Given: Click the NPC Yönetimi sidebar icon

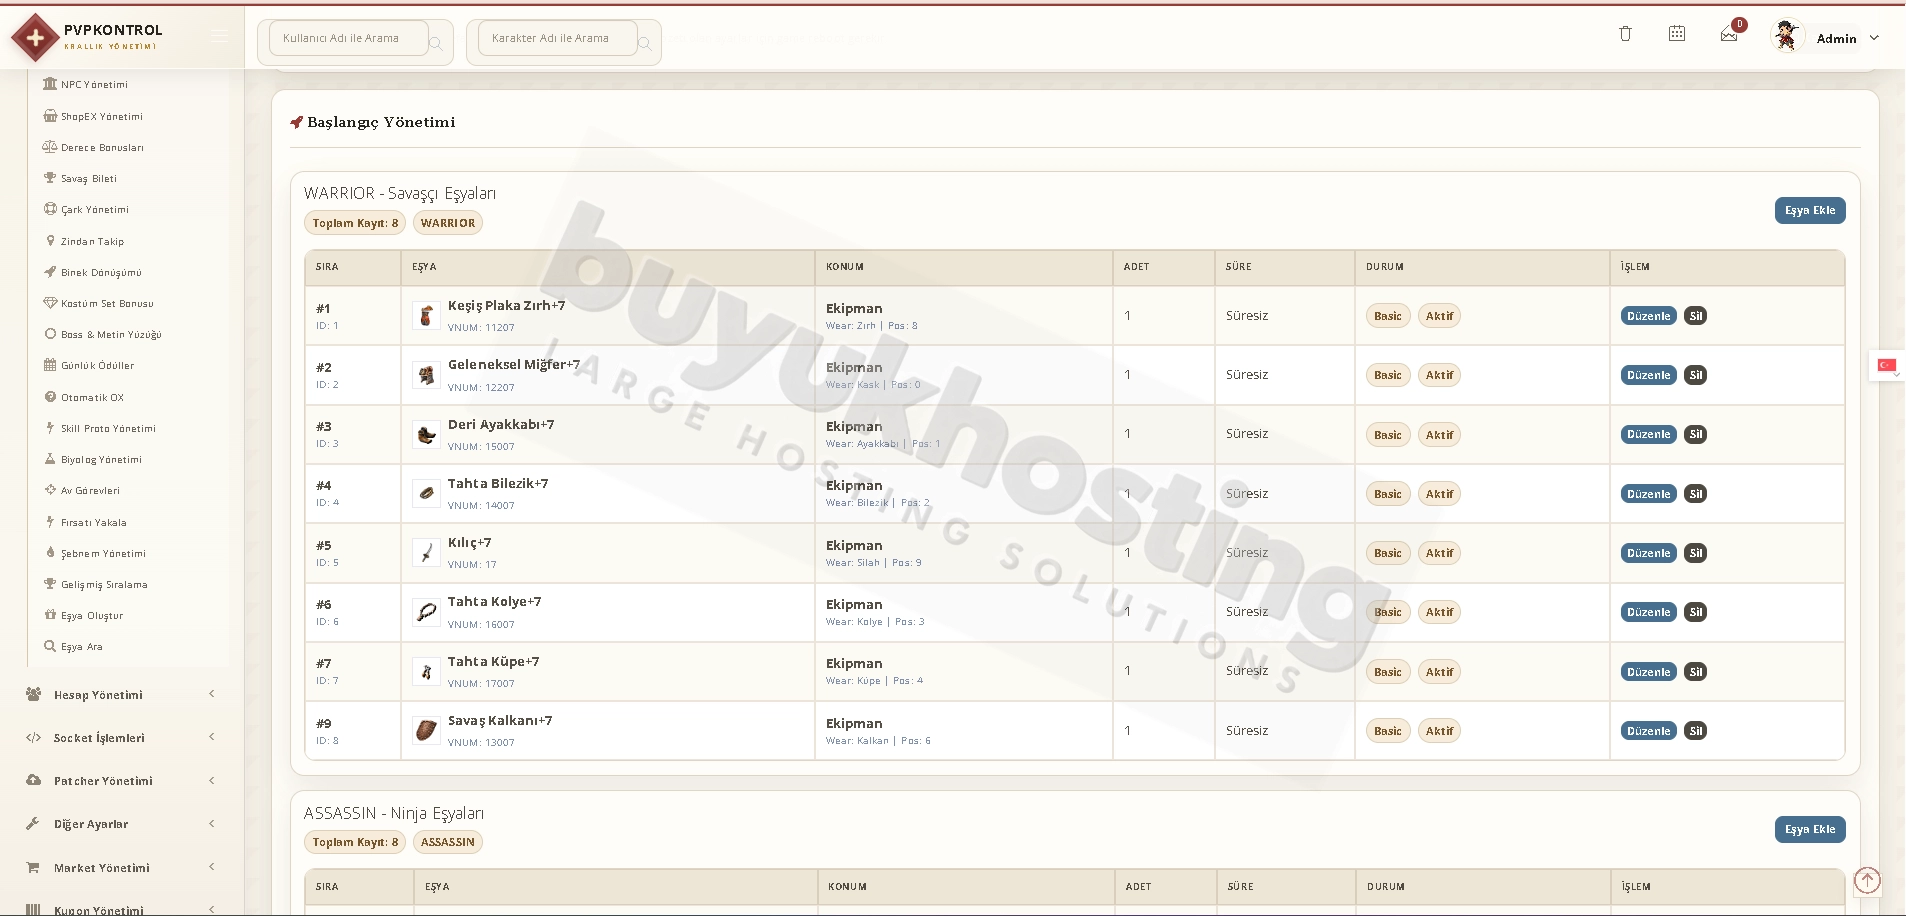Looking at the screenshot, I should [x=50, y=84].
